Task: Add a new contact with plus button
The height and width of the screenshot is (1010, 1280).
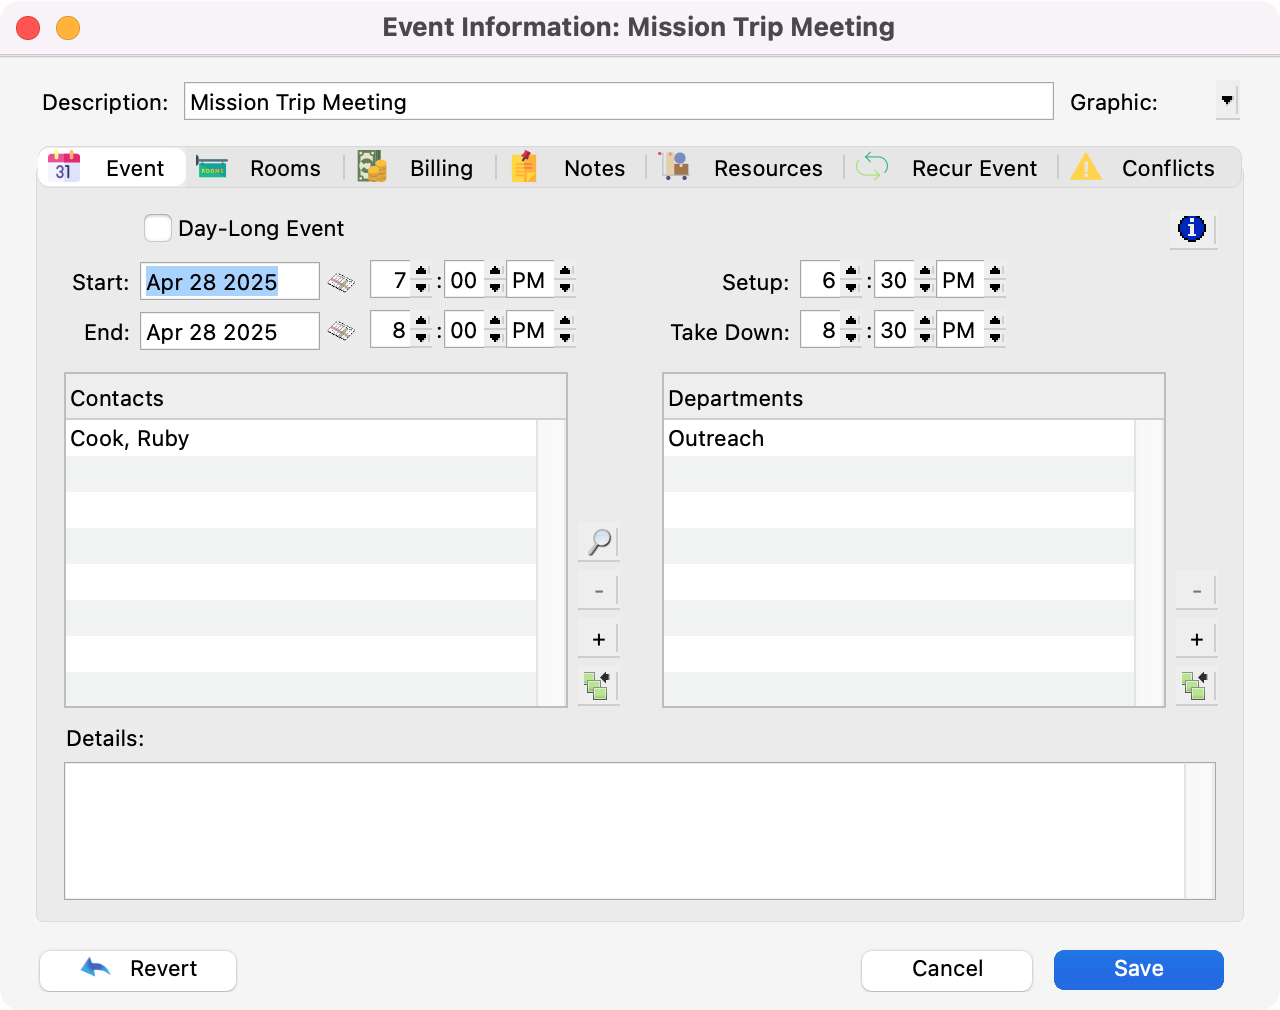Action: (599, 640)
